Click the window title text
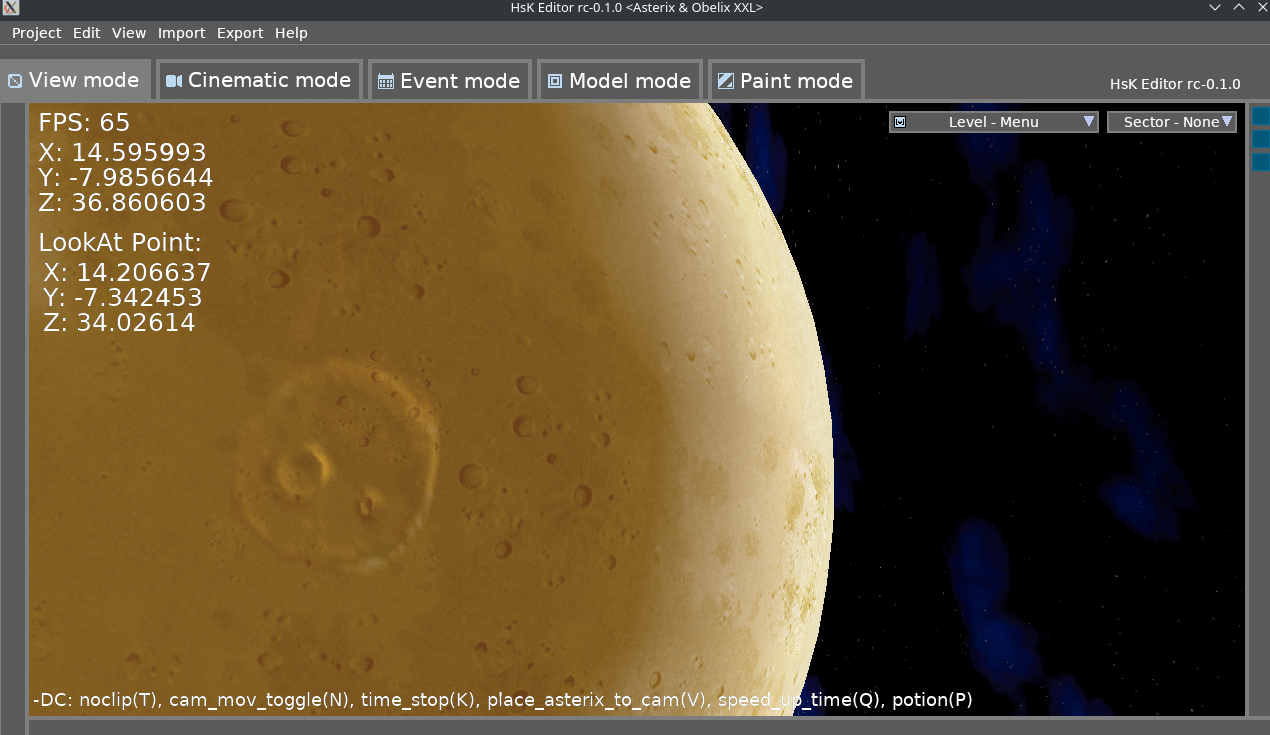The width and height of the screenshot is (1270, 735). click(636, 8)
